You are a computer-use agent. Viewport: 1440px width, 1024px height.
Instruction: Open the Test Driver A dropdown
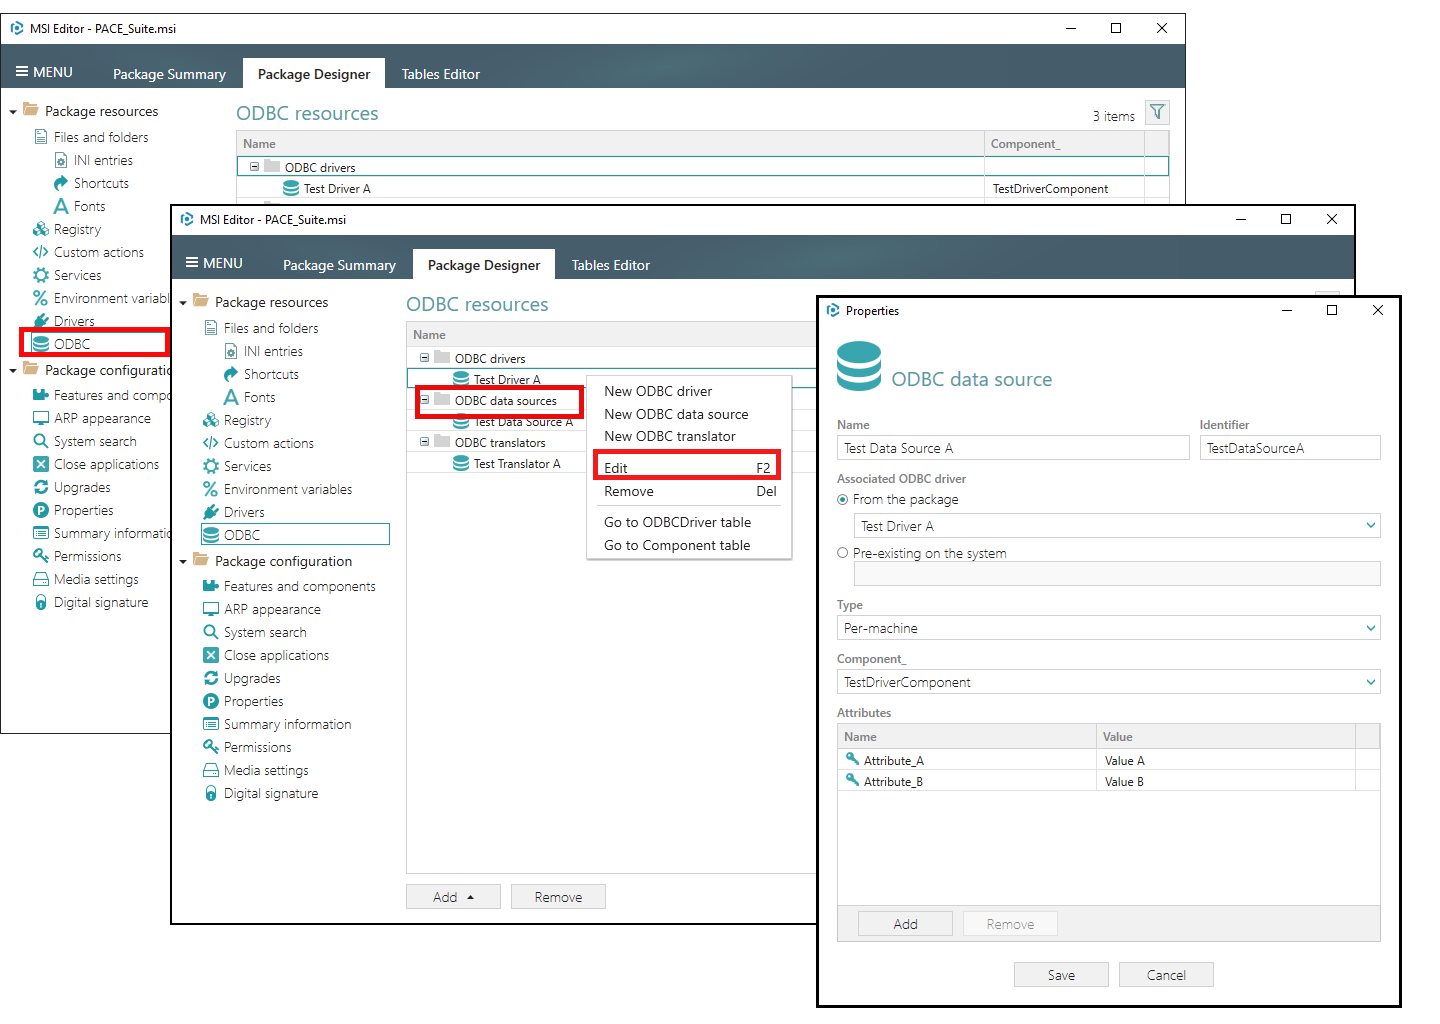1117,526
